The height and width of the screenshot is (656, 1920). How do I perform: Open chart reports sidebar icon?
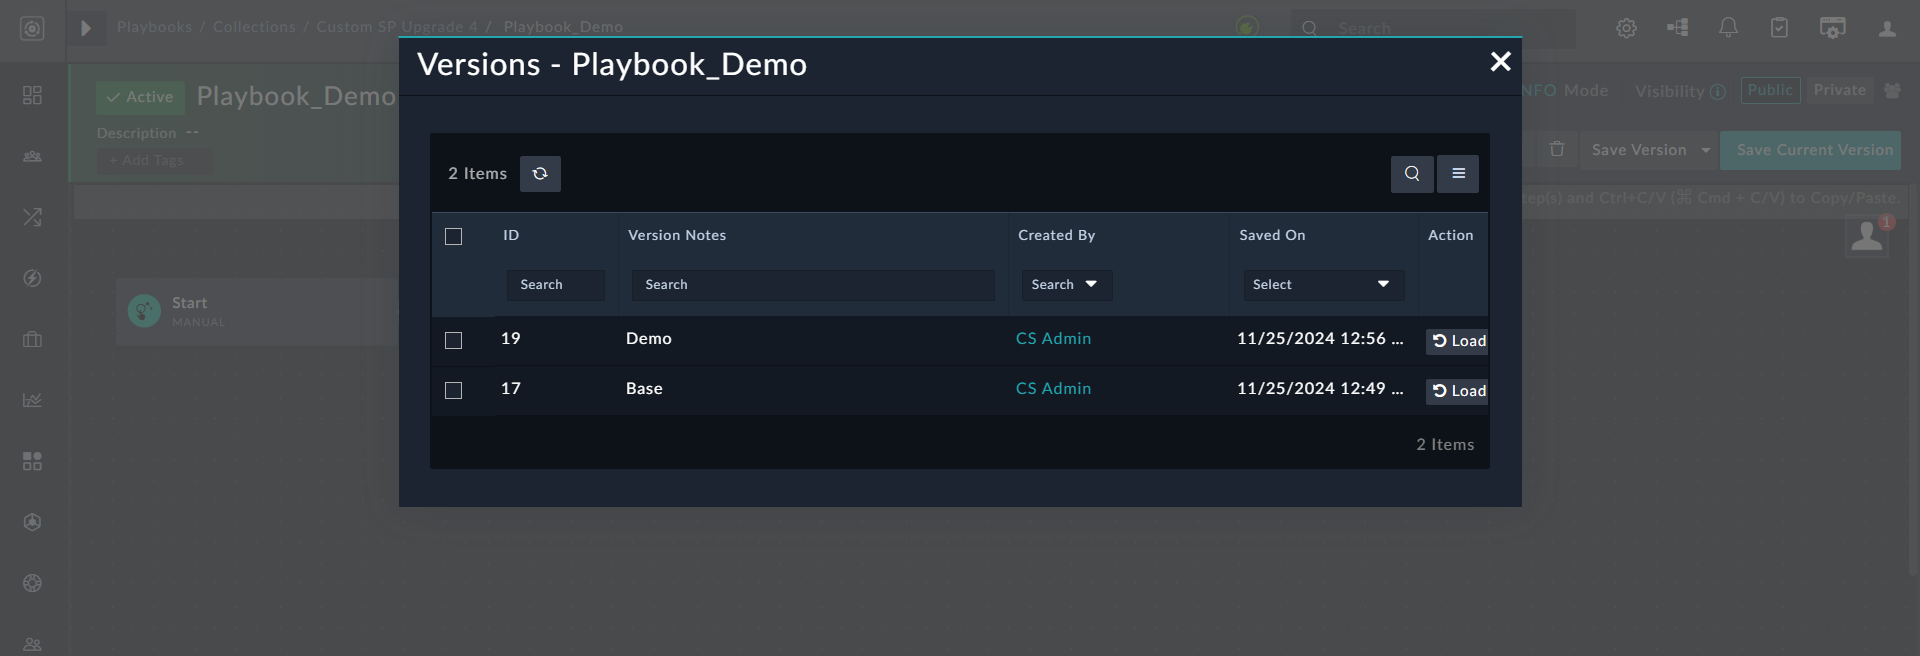33,400
